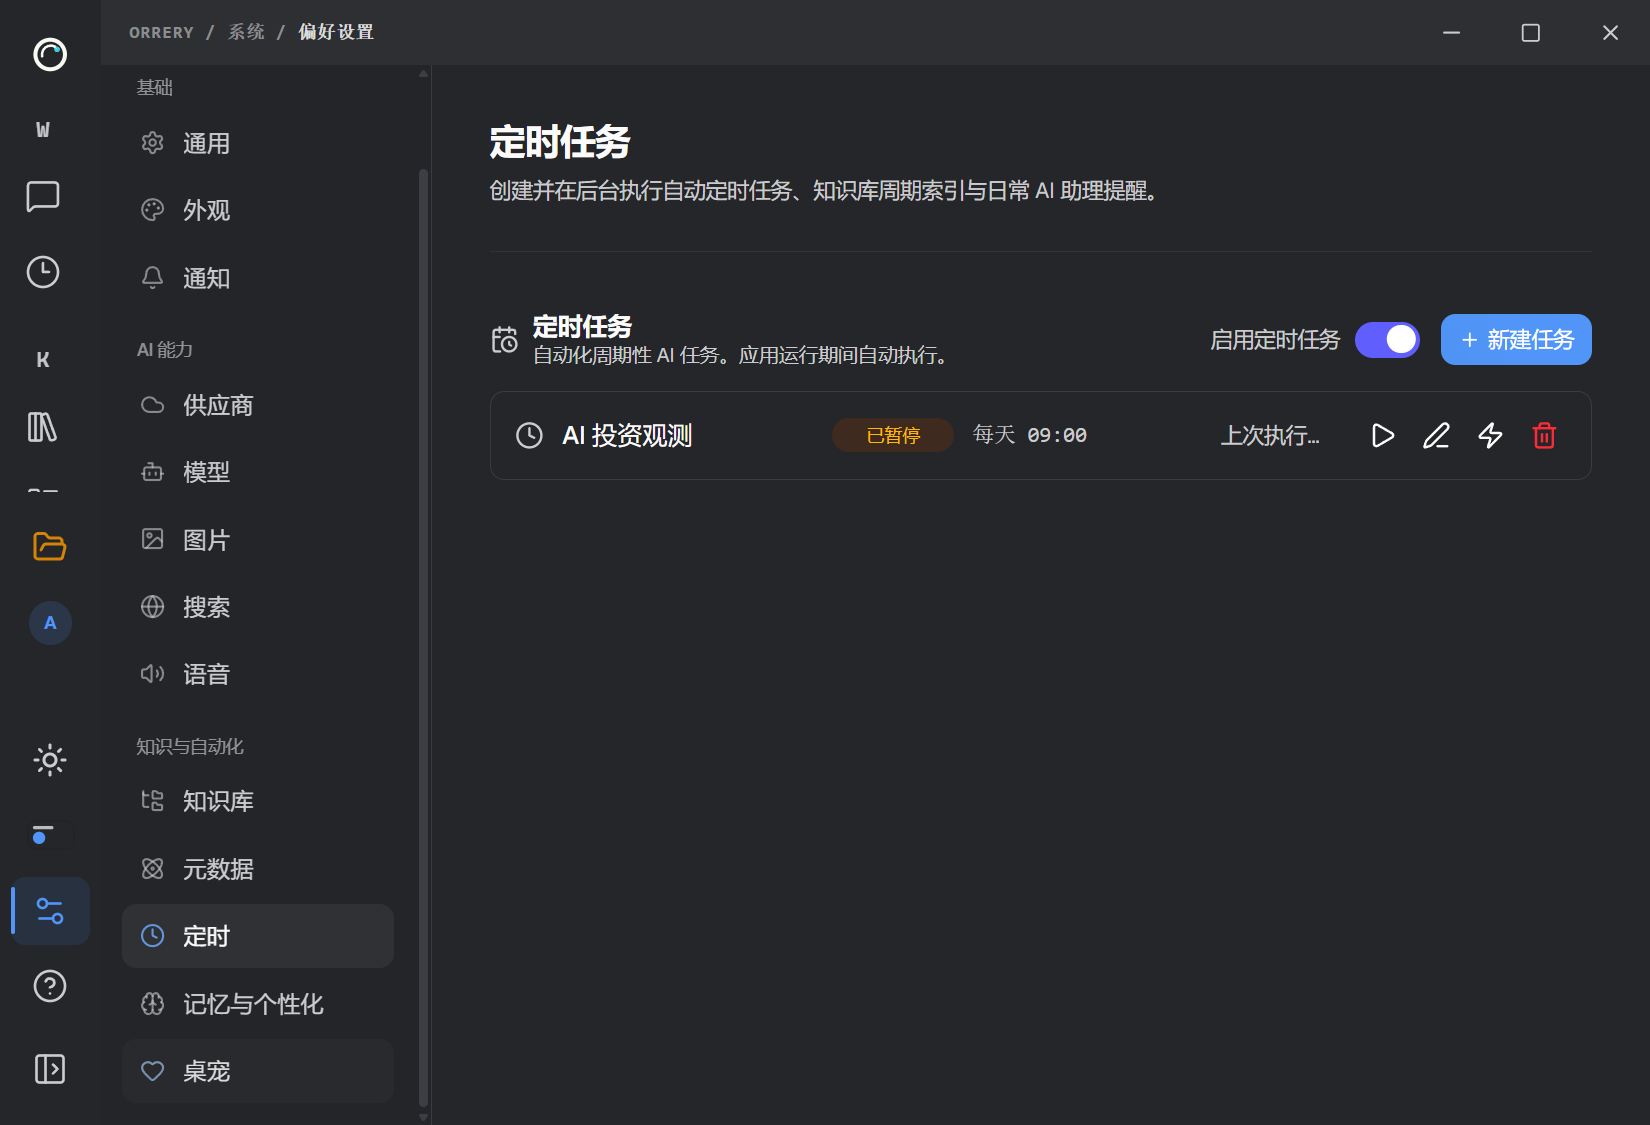Open the 通用 settings page

[x=258, y=144]
